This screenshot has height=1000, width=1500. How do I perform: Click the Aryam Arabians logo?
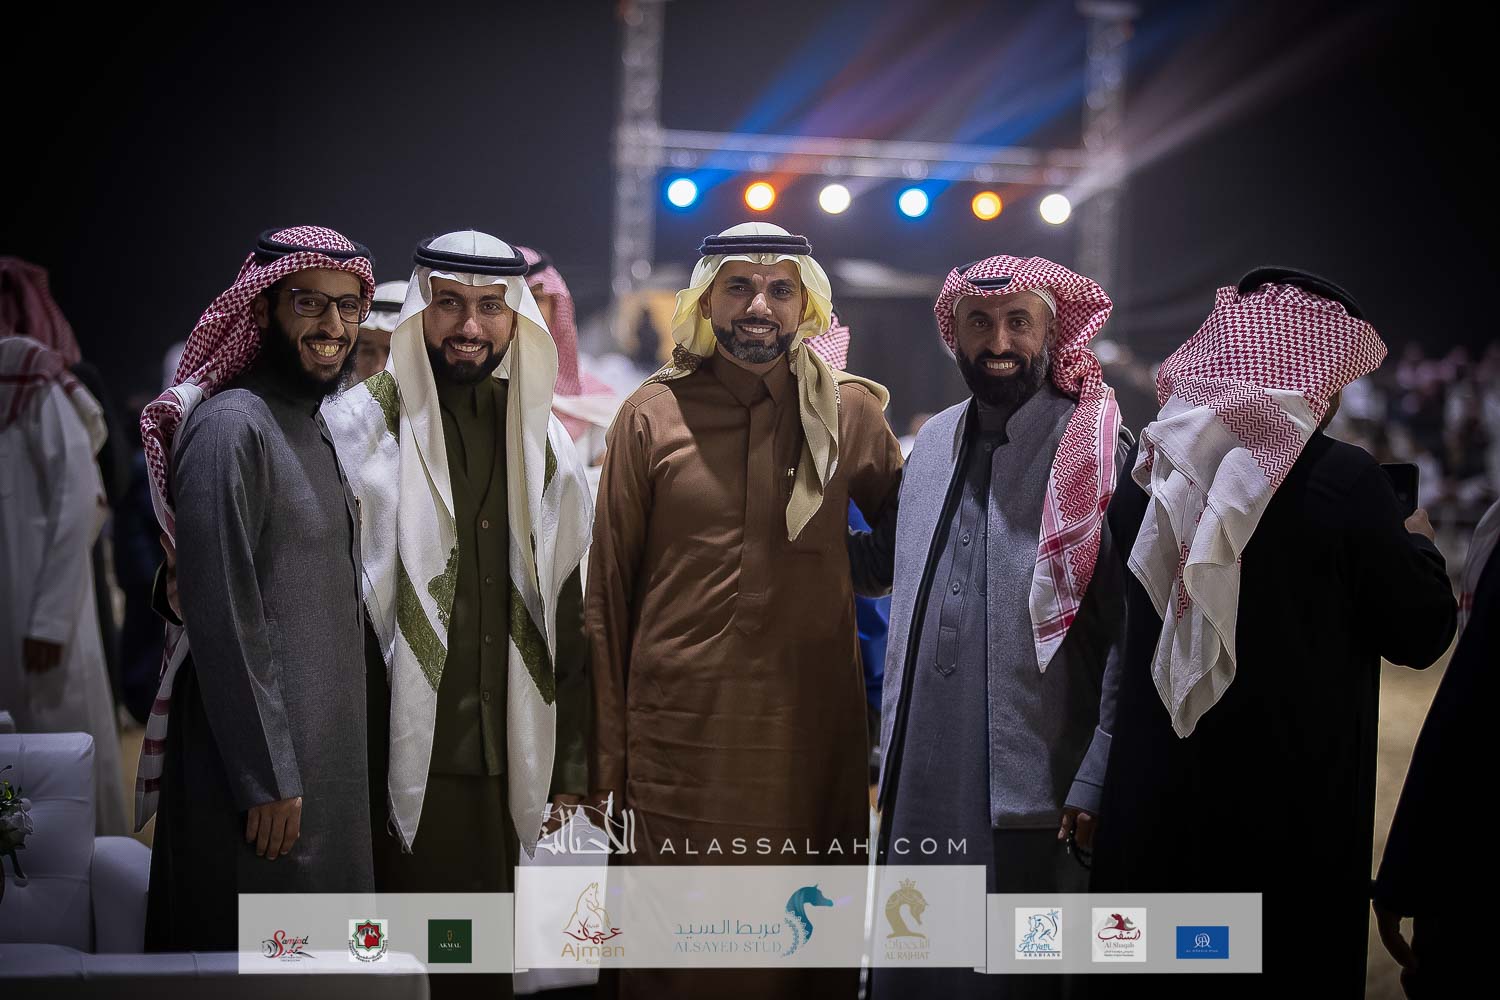point(1038,934)
